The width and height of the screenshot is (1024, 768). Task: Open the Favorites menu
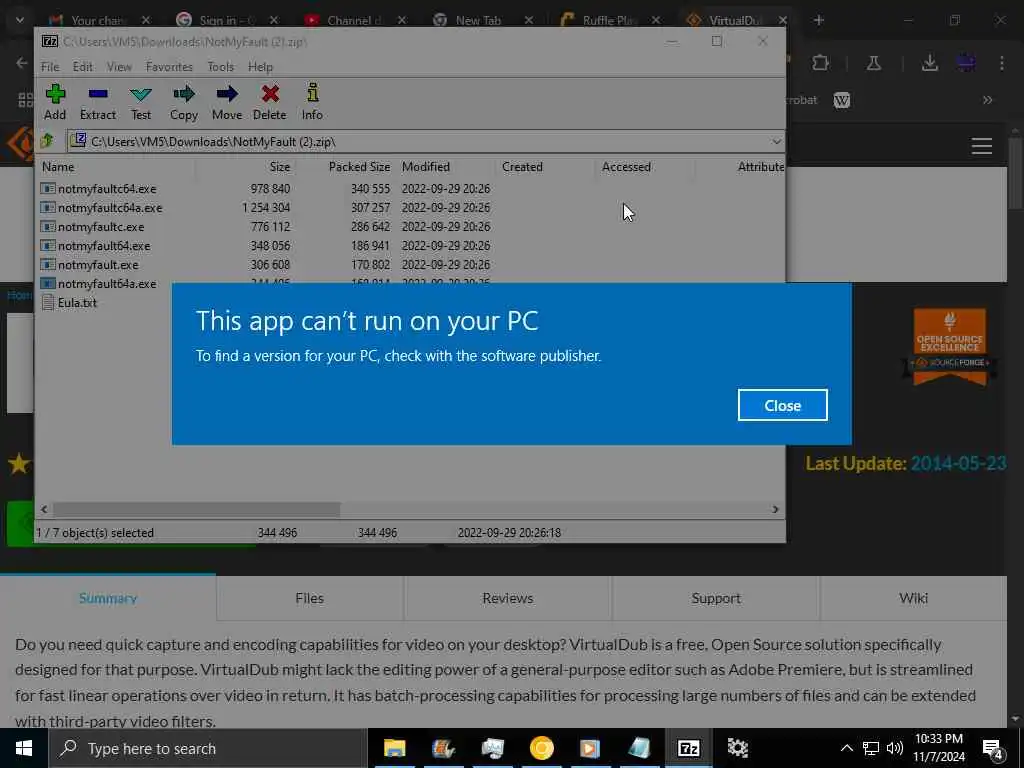point(169,67)
